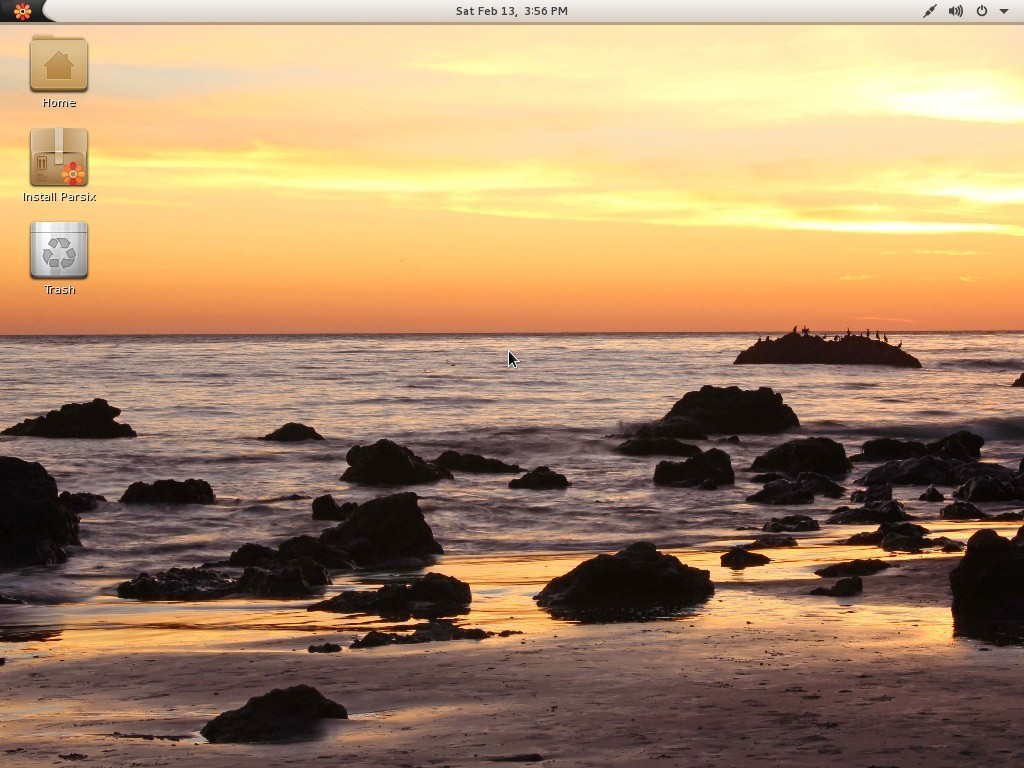Screen dimensions: 1024x768
Task: Click blank panel space left of the clock
Action: click(250, 11)
